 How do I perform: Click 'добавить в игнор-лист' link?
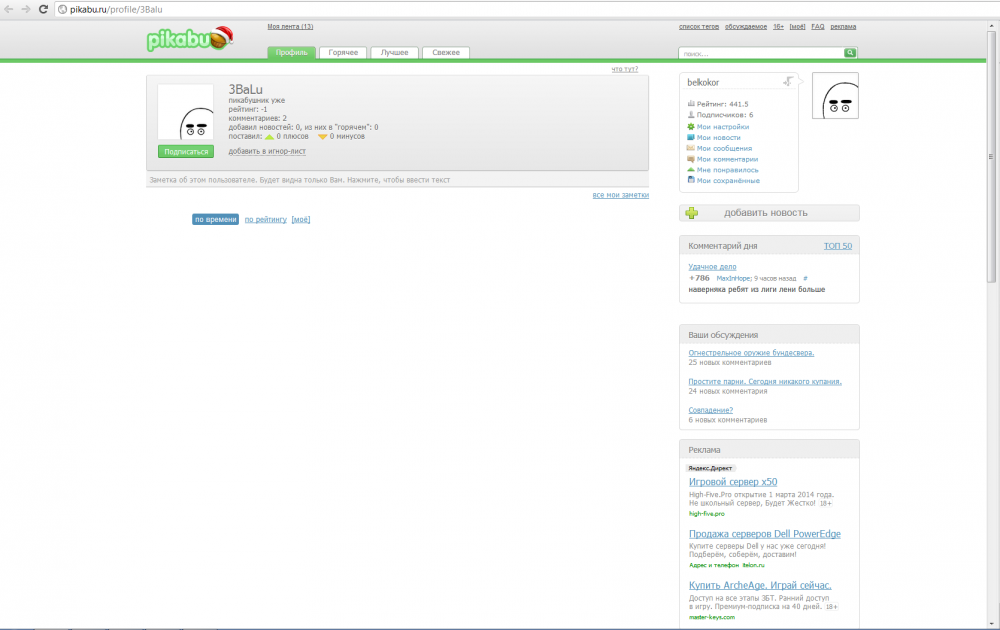(267, 152)
